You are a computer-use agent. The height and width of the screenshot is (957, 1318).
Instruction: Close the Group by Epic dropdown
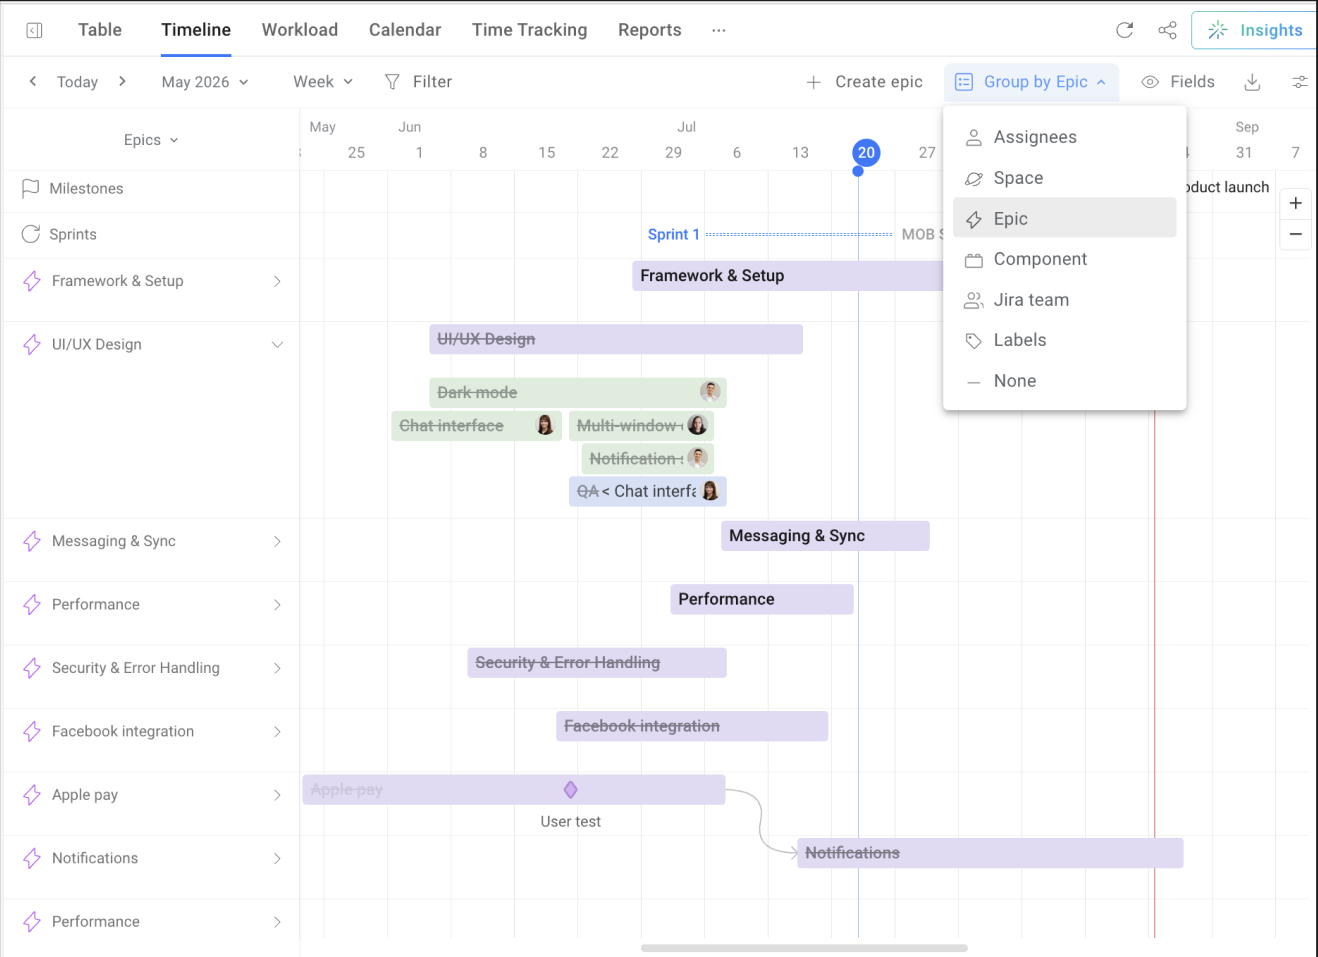(1031, 82)
